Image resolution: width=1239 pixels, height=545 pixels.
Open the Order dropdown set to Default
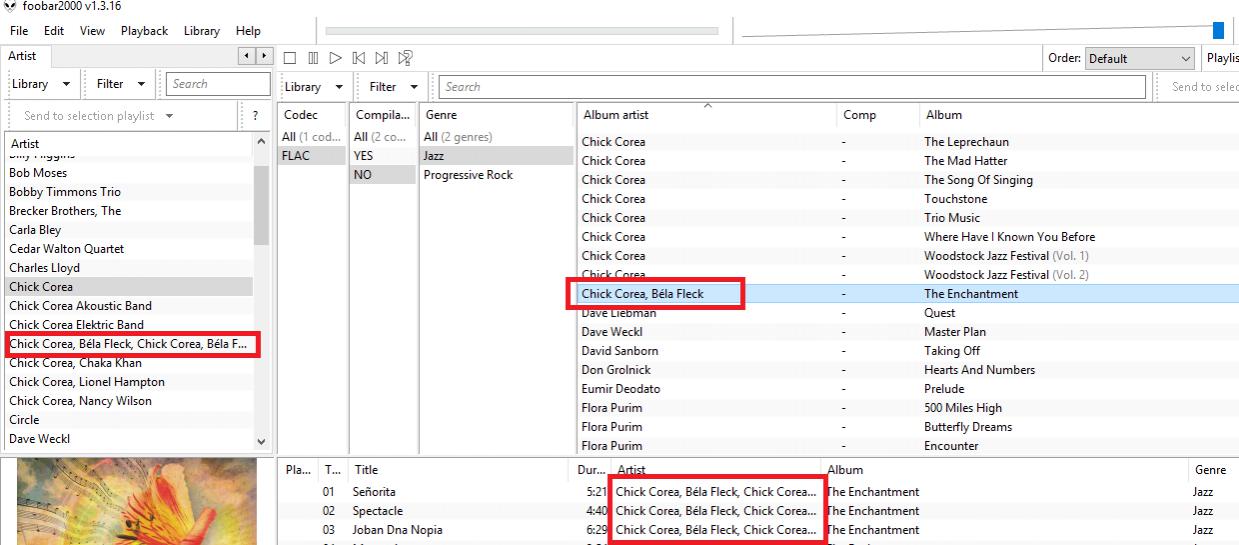coord(1139,59)
